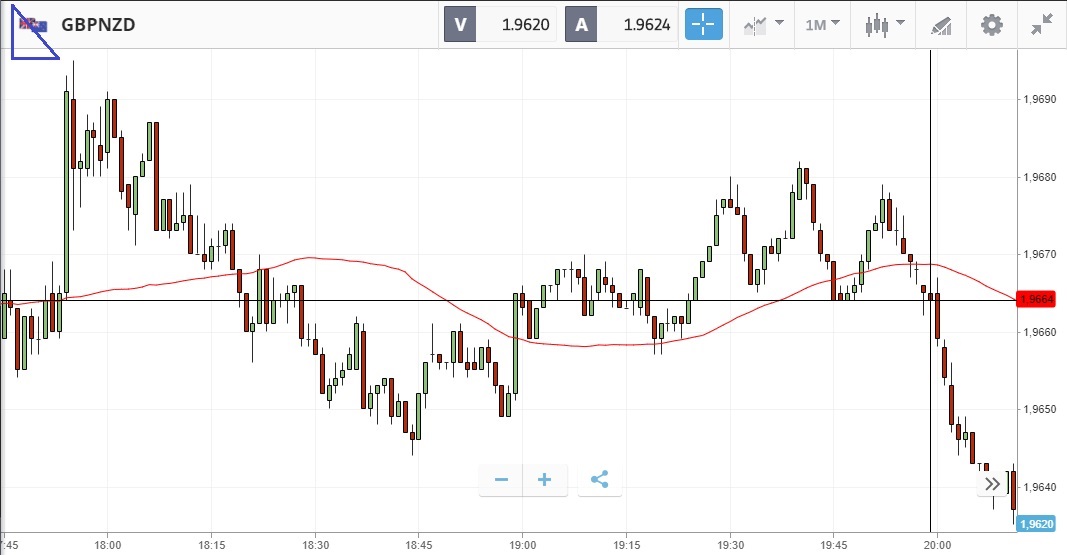Click the buy price 1.9624
Image resolution: width=1067 pixels, height=555 pixels.
click(x=646, y=25)
